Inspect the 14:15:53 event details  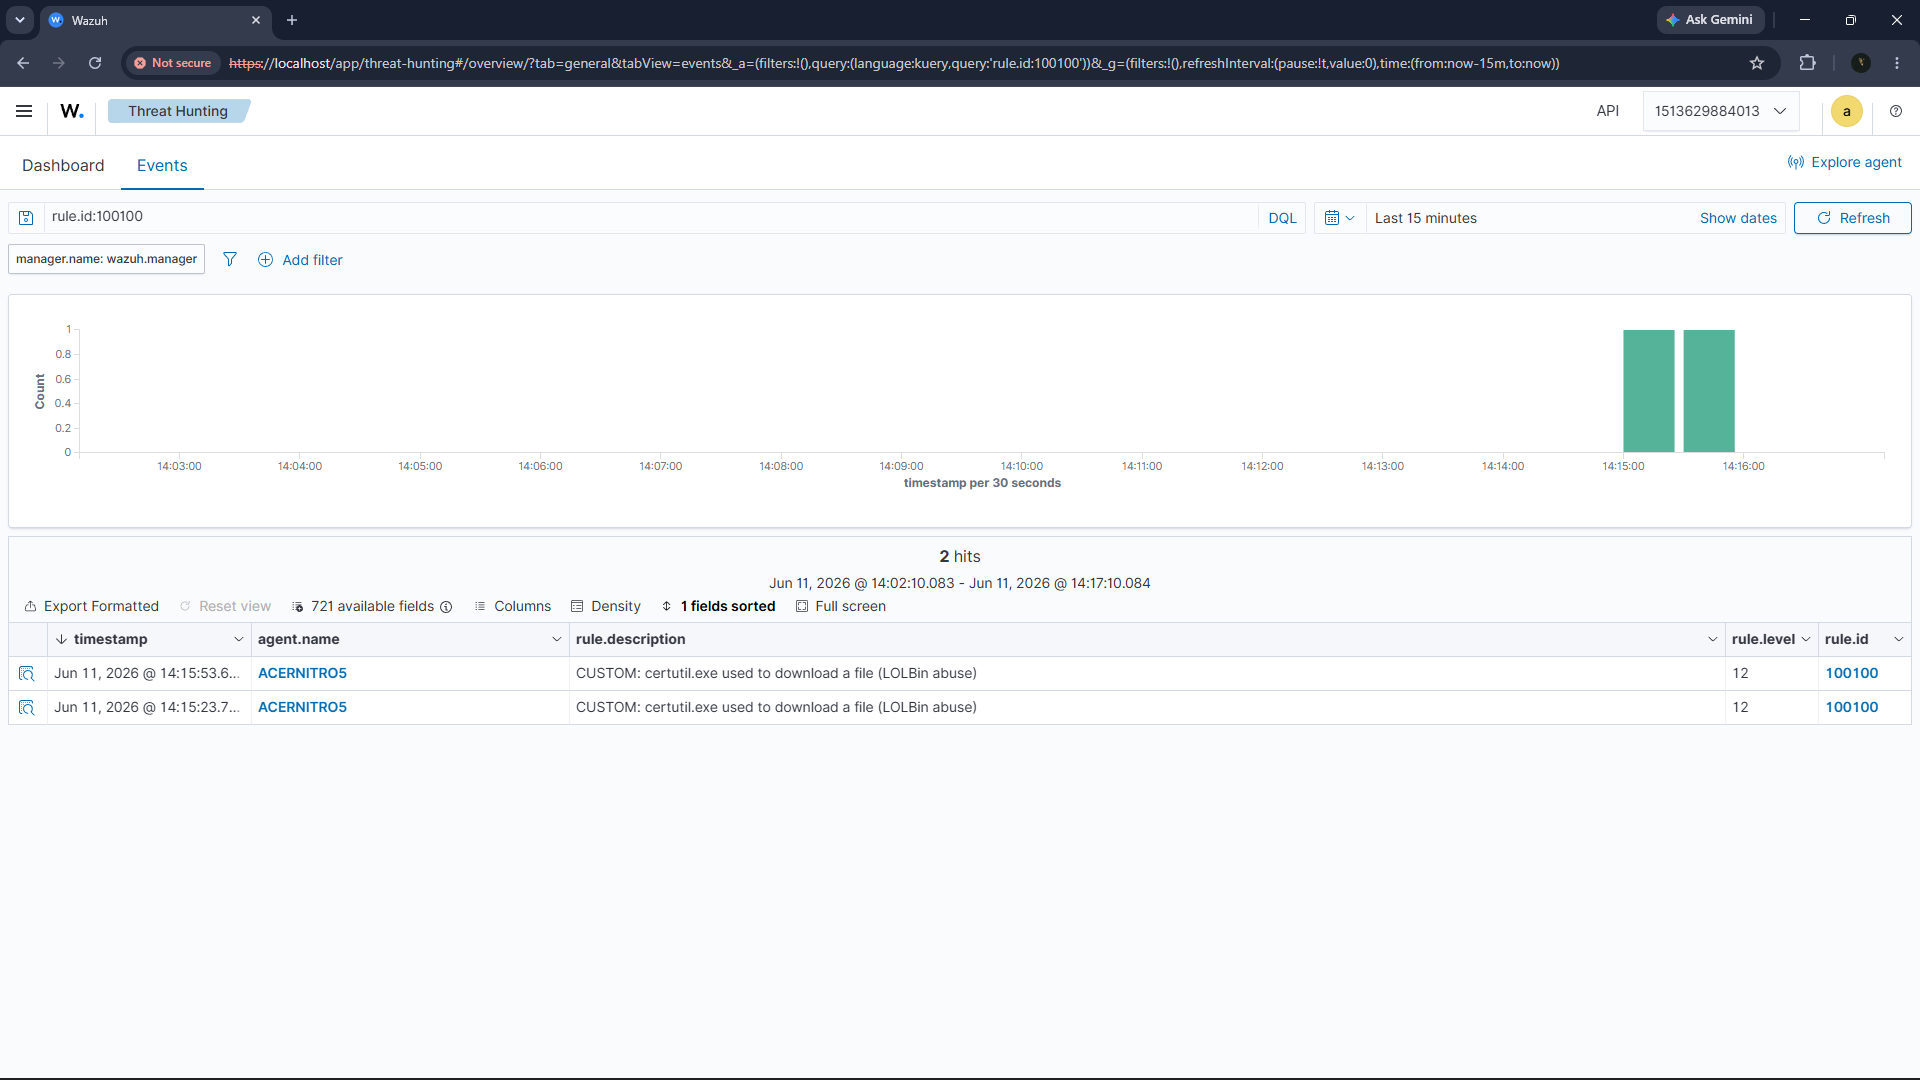[x=27, y=674]
